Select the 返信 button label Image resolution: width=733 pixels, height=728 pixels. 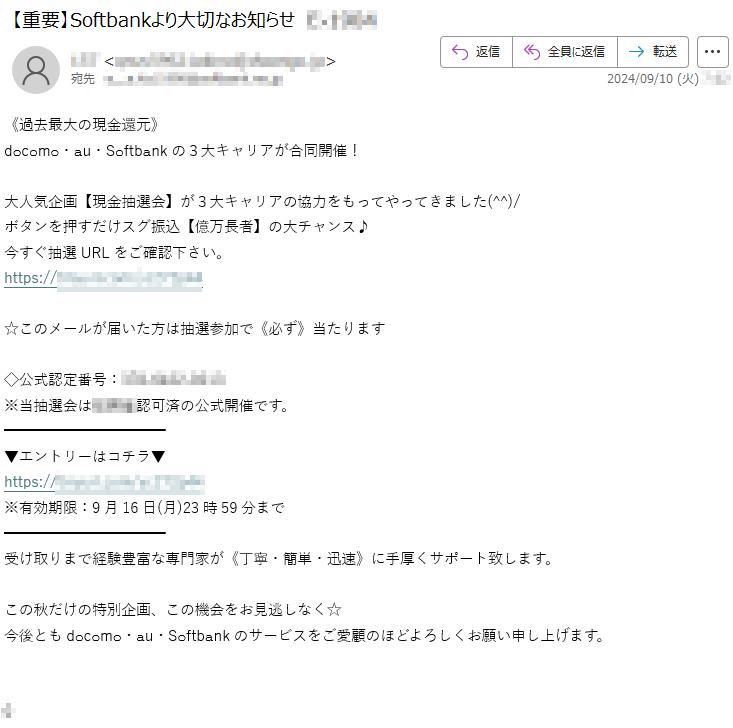(x=488, y=52)
